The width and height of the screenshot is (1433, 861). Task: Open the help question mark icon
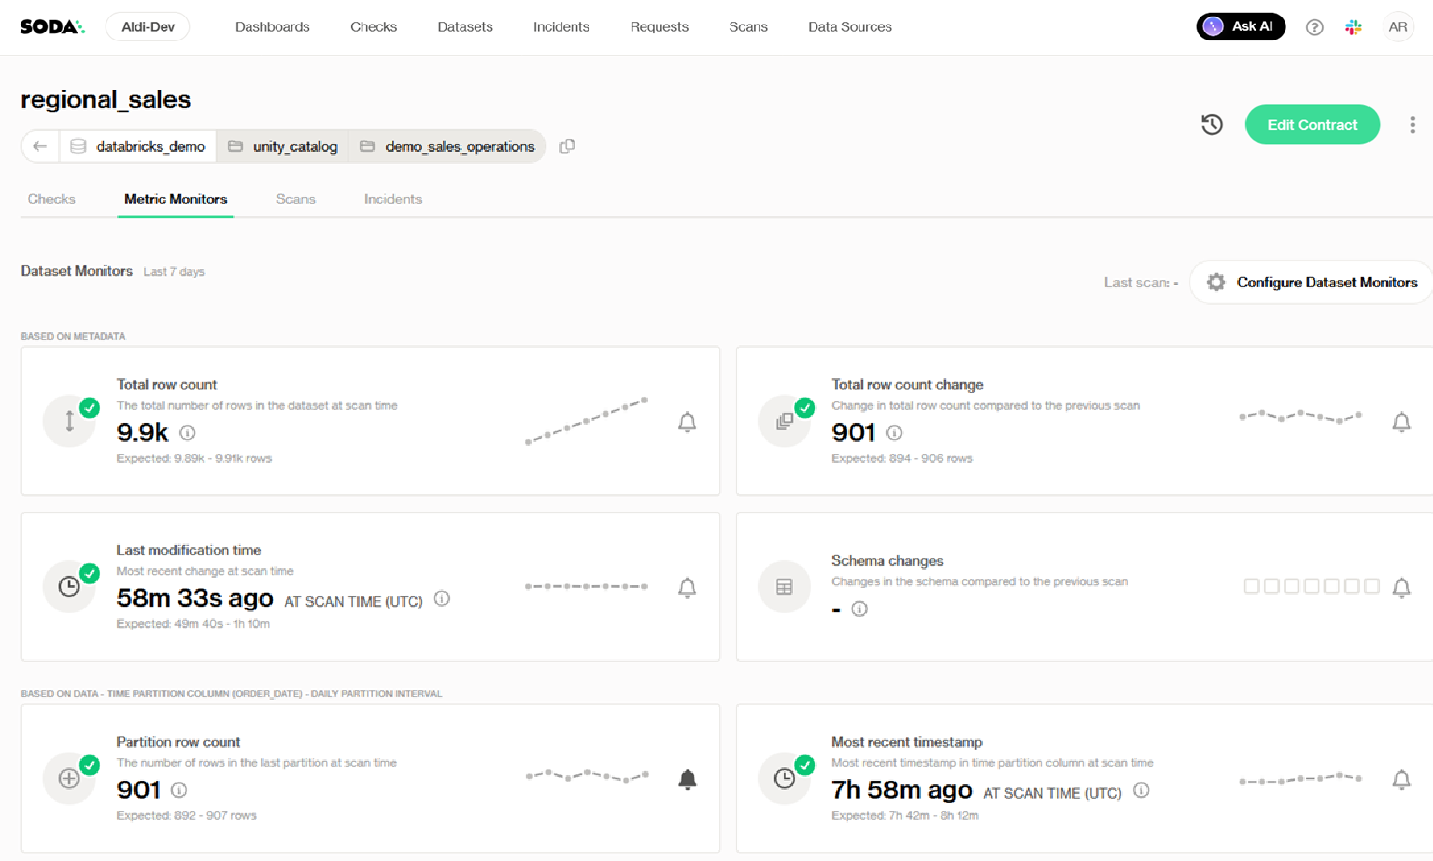pyautogui.click(x=1314, y=27)
